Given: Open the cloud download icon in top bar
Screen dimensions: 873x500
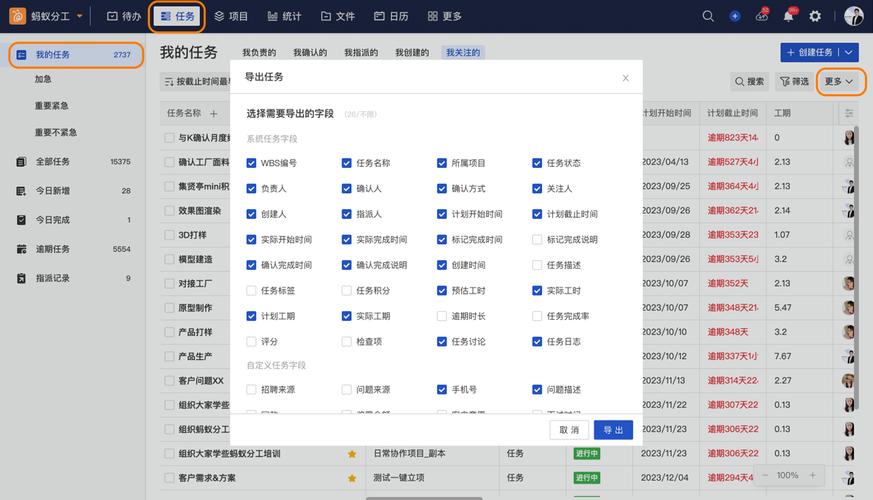Looking at the screenshot, I should click(x=762, y=16).
